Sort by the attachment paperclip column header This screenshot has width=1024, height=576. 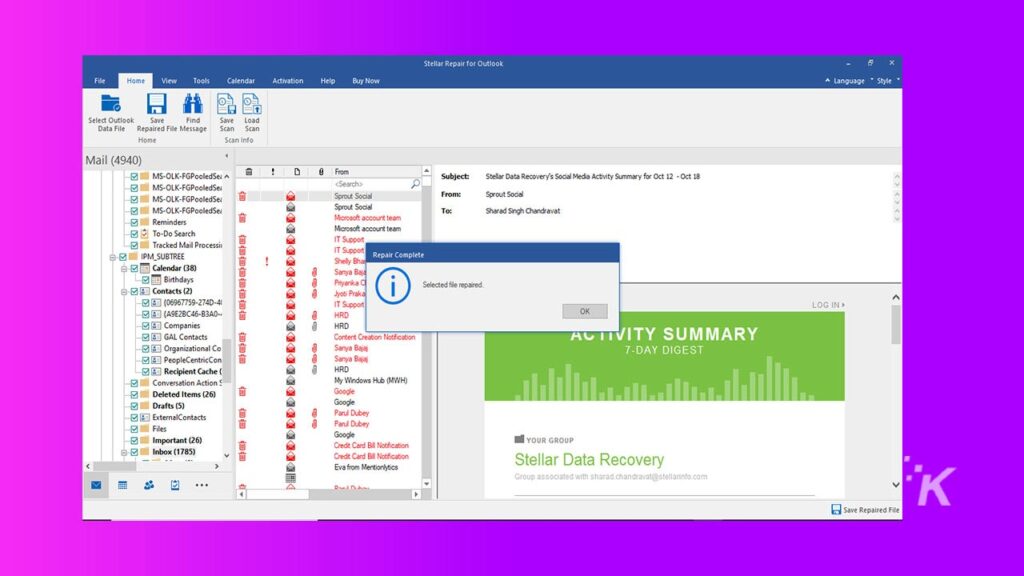click(x=321, y=172)
